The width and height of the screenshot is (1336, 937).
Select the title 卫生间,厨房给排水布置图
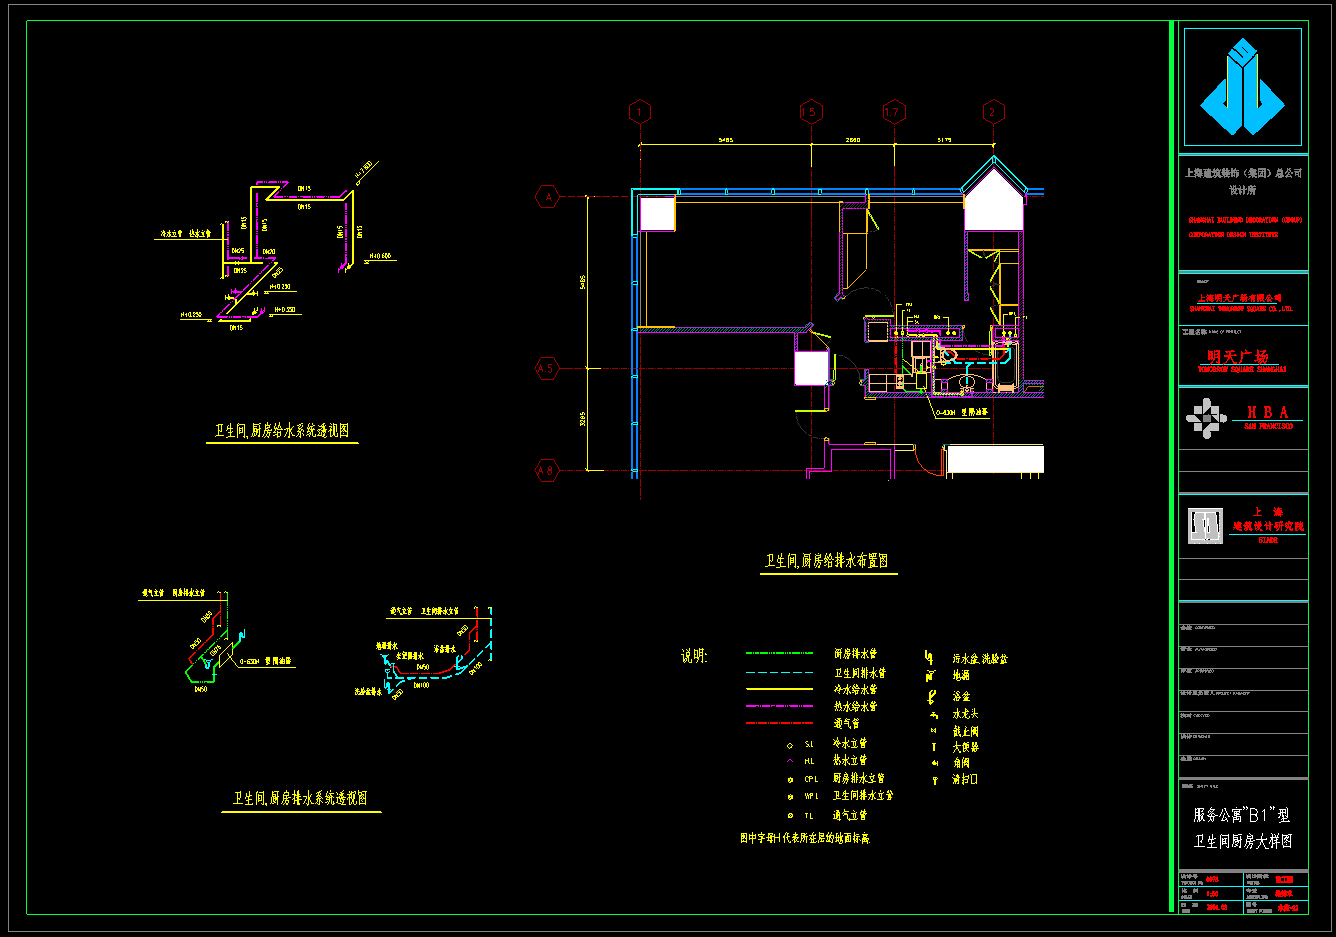point(827,561)
